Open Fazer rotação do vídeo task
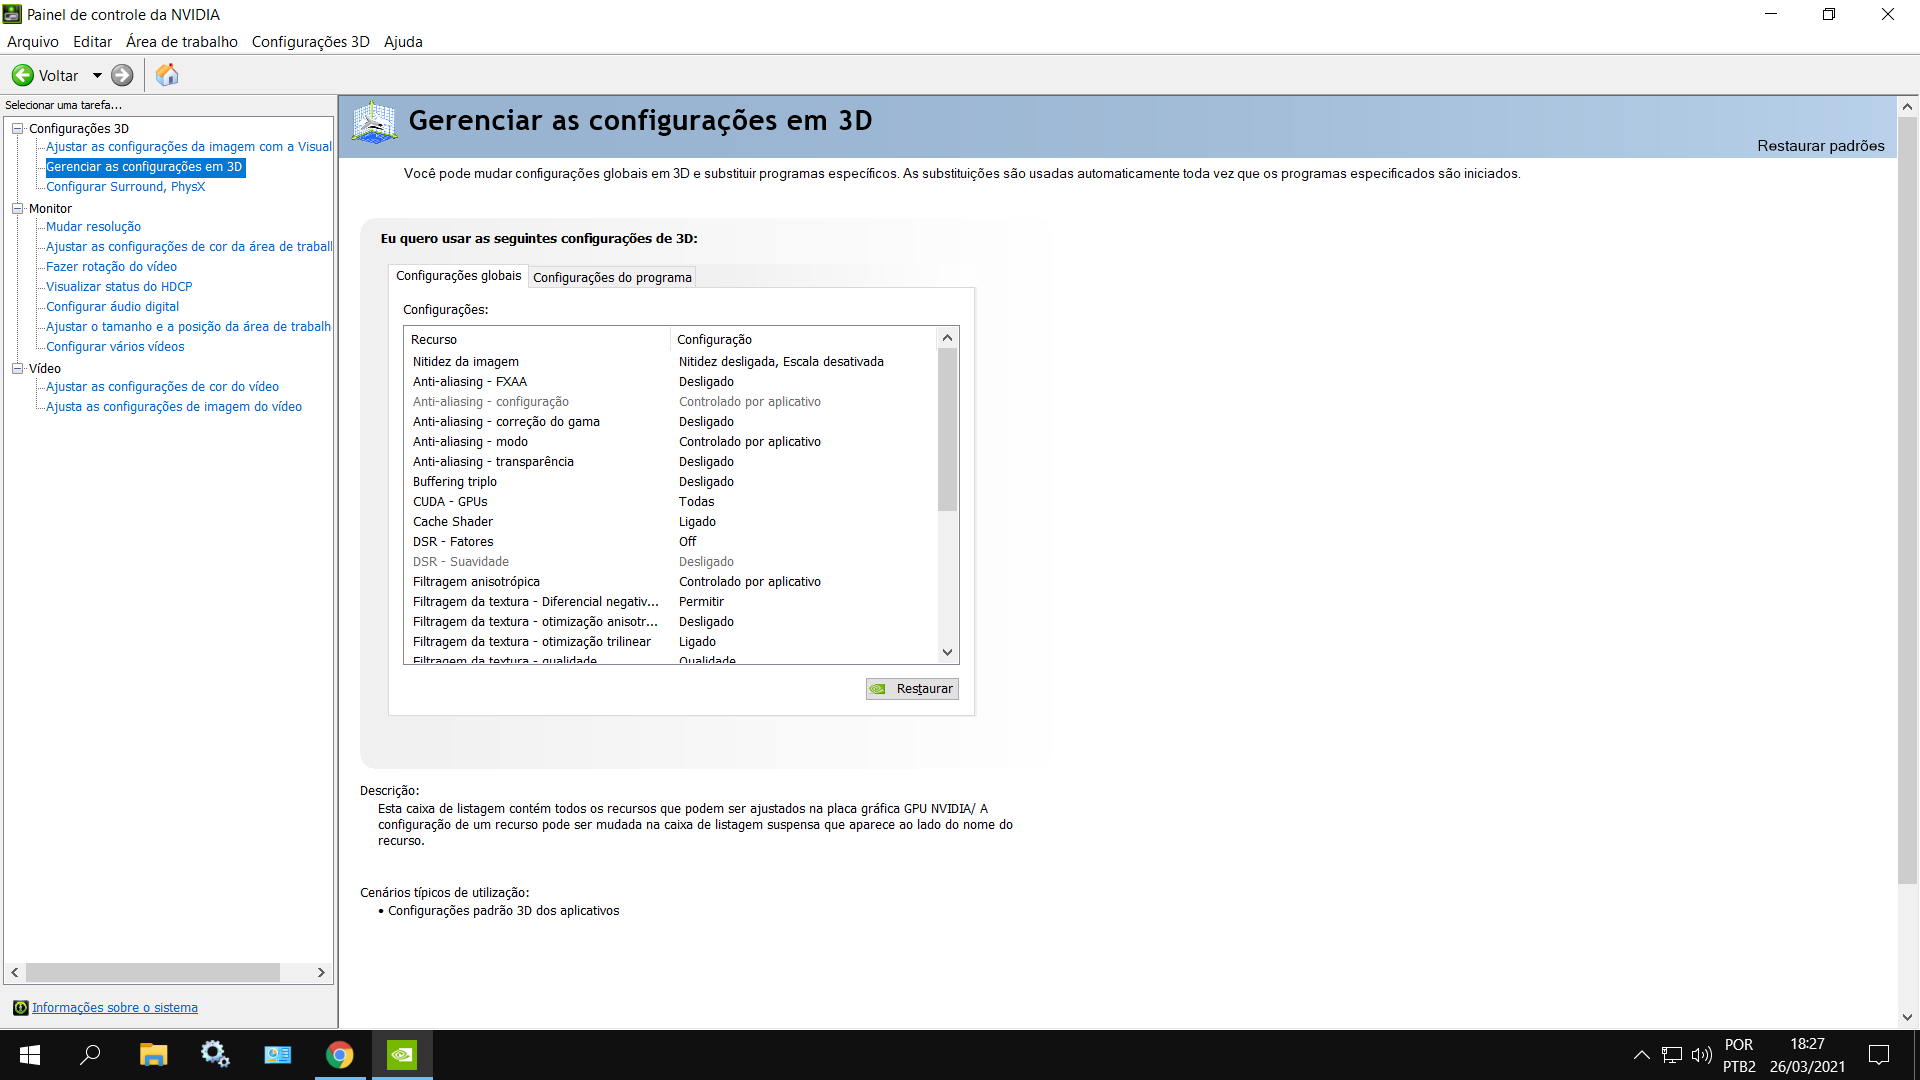Screen dimensions: 1920x1080 click(x=111, y=267)
